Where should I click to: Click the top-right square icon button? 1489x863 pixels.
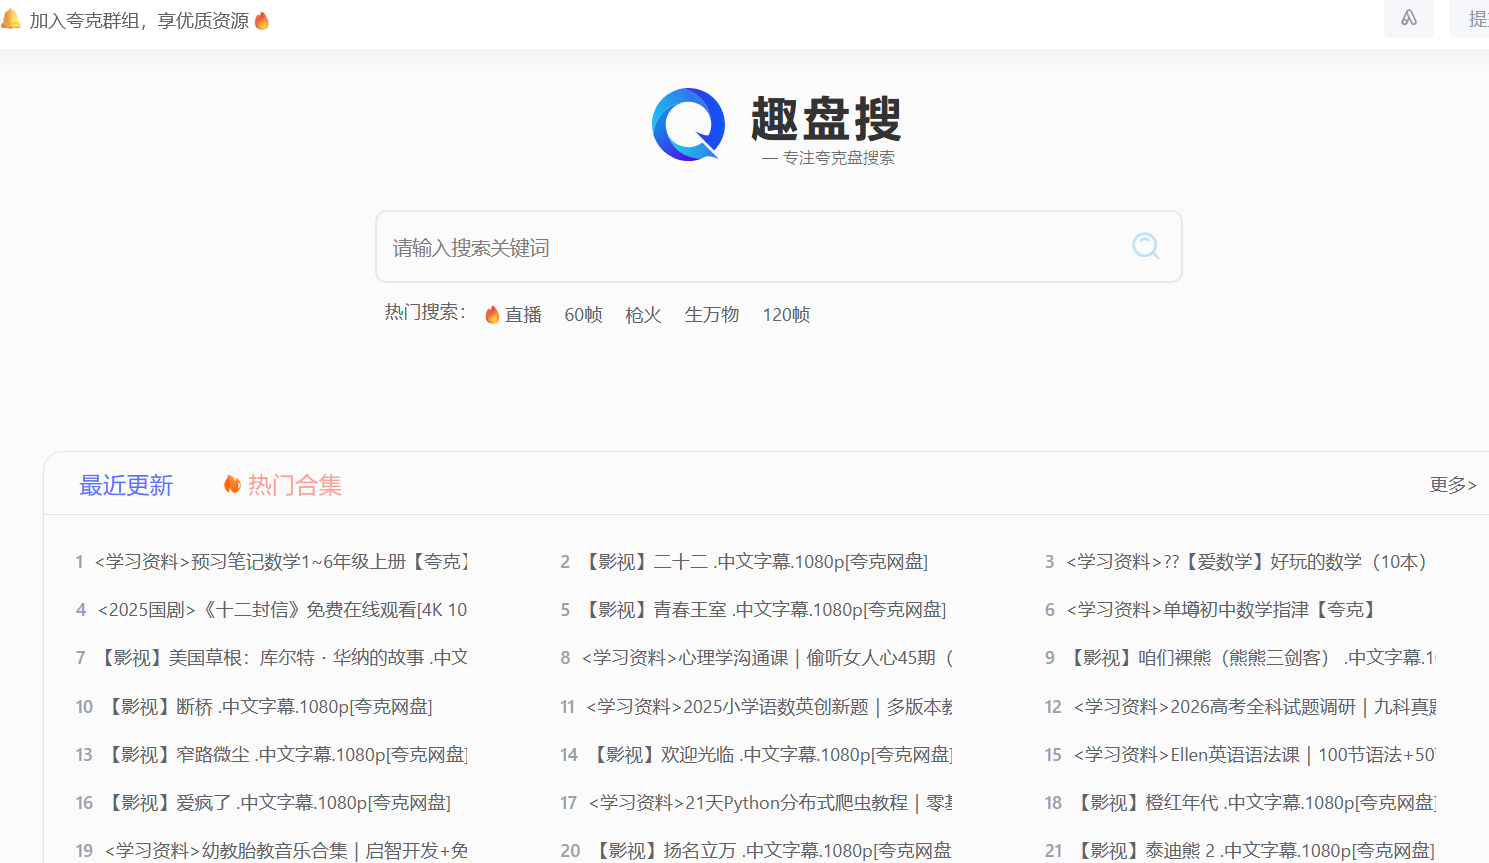(1408, 18)
